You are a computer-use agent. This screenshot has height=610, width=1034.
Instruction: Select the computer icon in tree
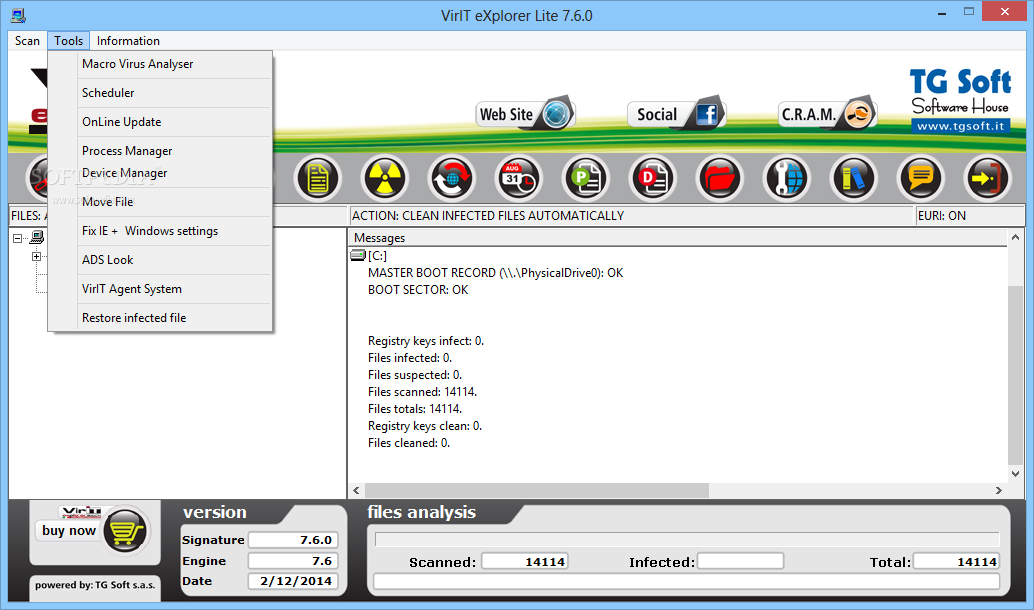[x=38, y=237]
